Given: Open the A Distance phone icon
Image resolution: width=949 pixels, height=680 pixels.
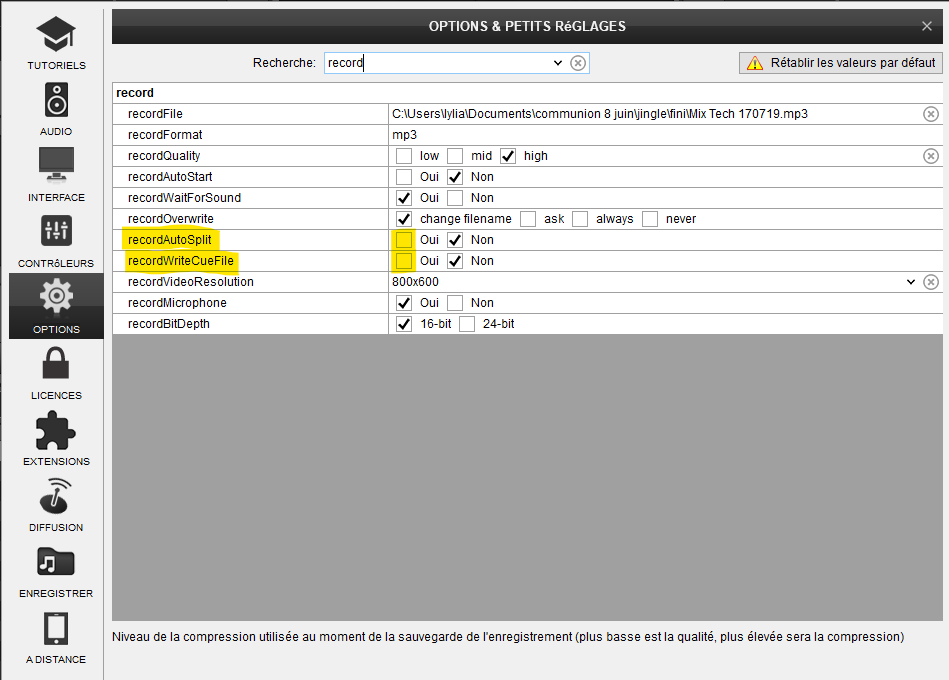Looking at the screenshot, I should 56,628.
